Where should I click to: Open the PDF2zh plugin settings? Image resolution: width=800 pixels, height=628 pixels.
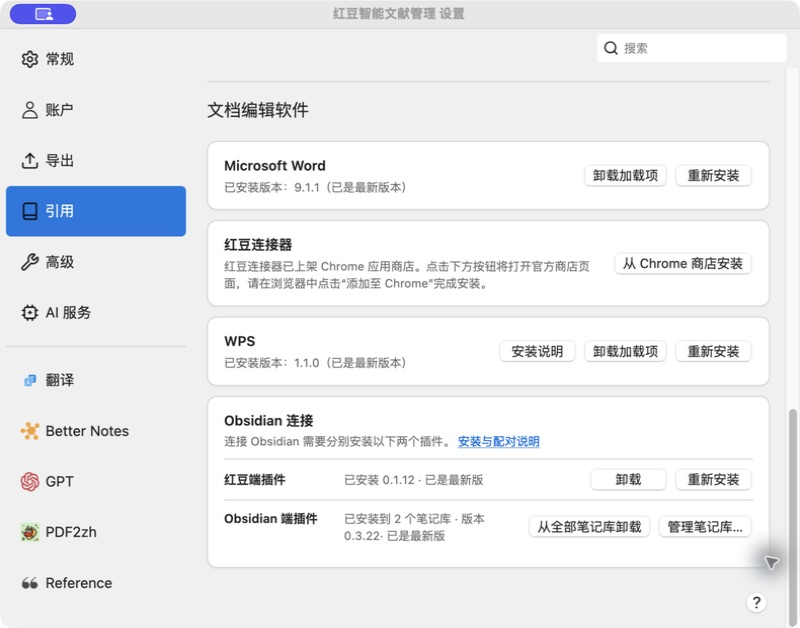(x=96, y=532)
